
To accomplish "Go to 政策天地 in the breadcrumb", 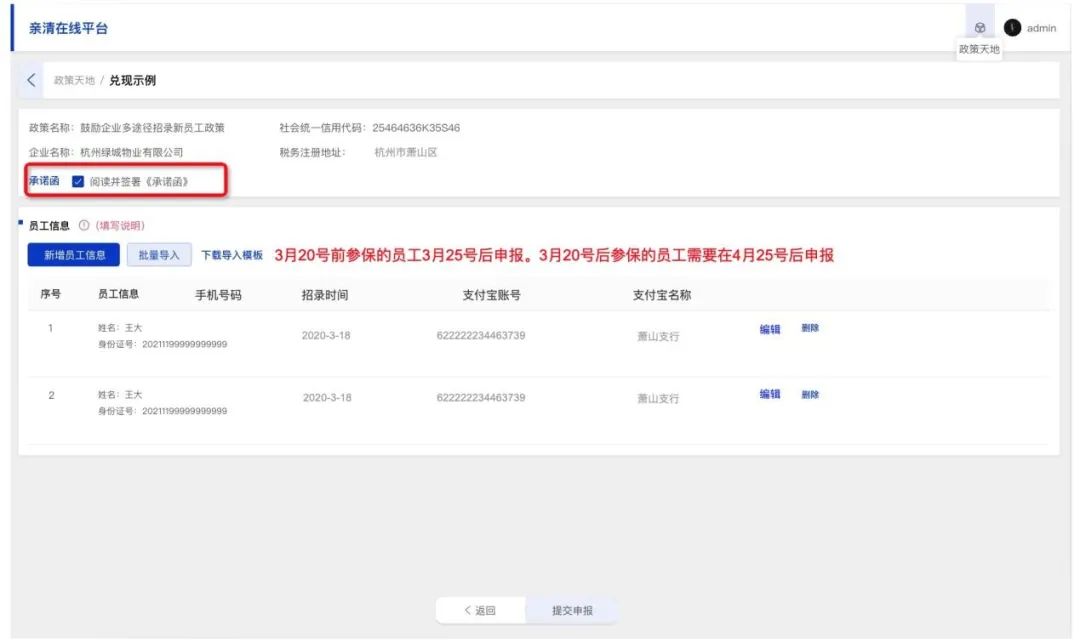I will pyautogui.click(x=74, y=80).
